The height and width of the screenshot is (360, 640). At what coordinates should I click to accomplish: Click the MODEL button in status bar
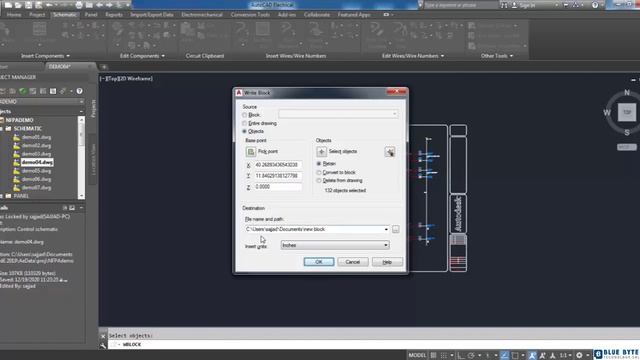(x=417, y=355)
